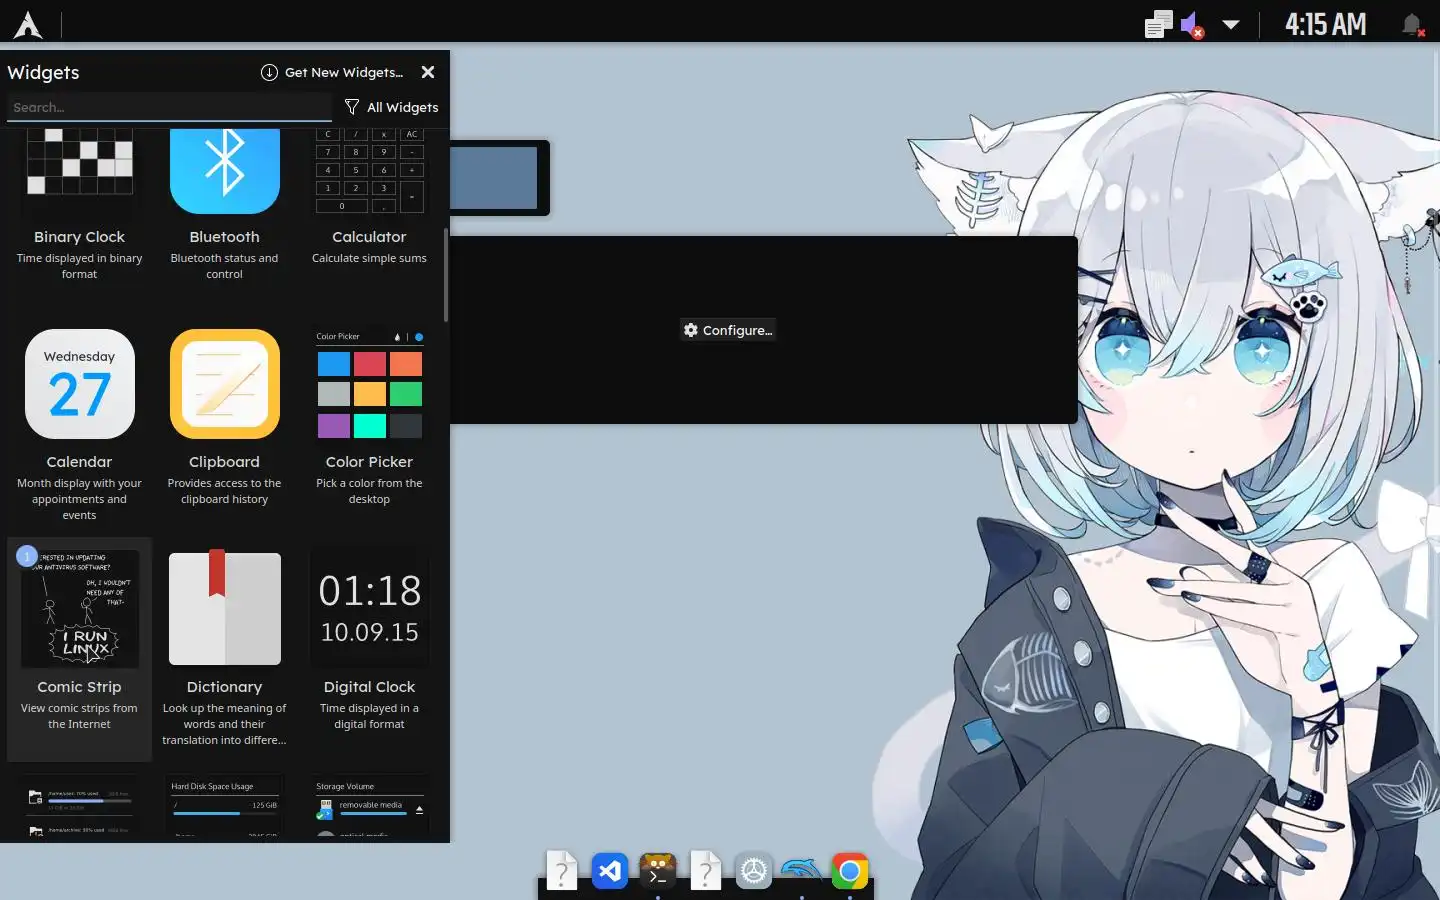
Task: Launch the terminal from dock
Action: tap(657, 871)
